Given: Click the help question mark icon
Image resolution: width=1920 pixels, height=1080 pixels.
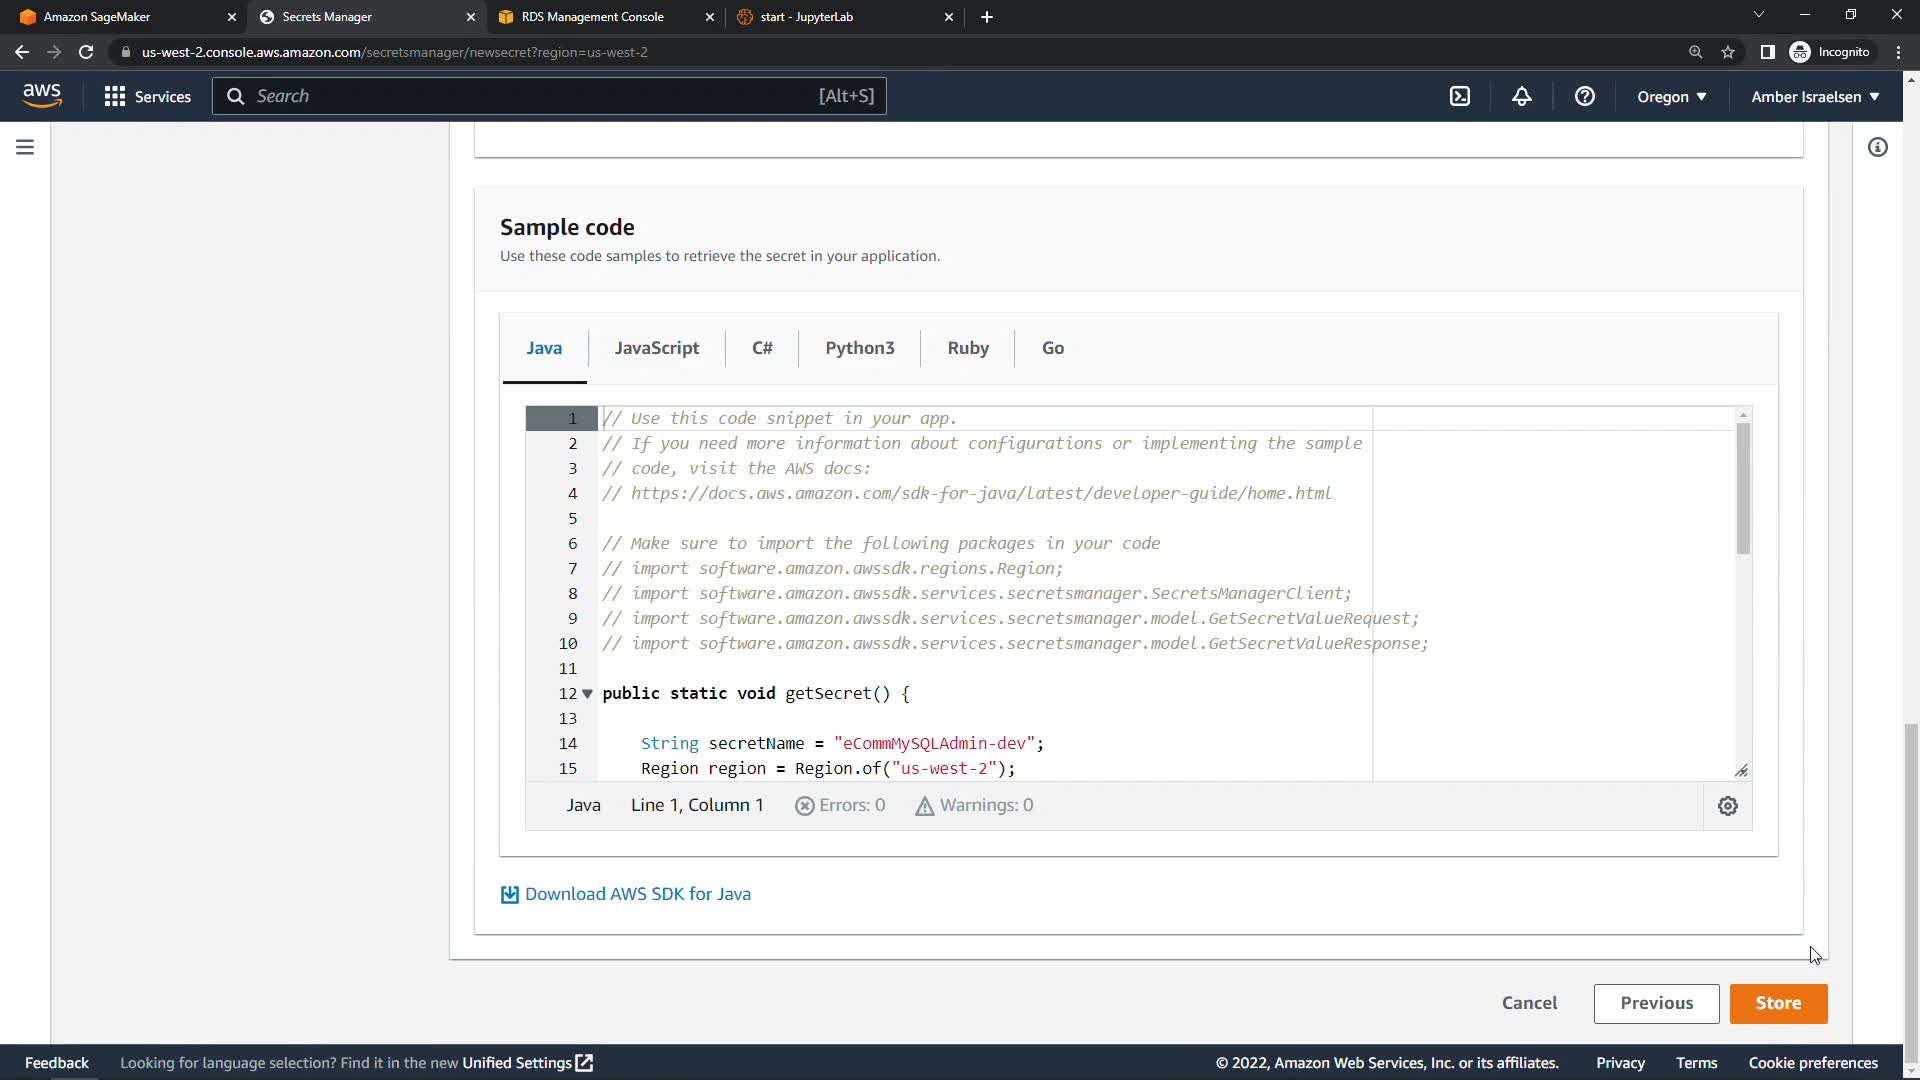Looking at the screenshot, I should coord(1584,96).
